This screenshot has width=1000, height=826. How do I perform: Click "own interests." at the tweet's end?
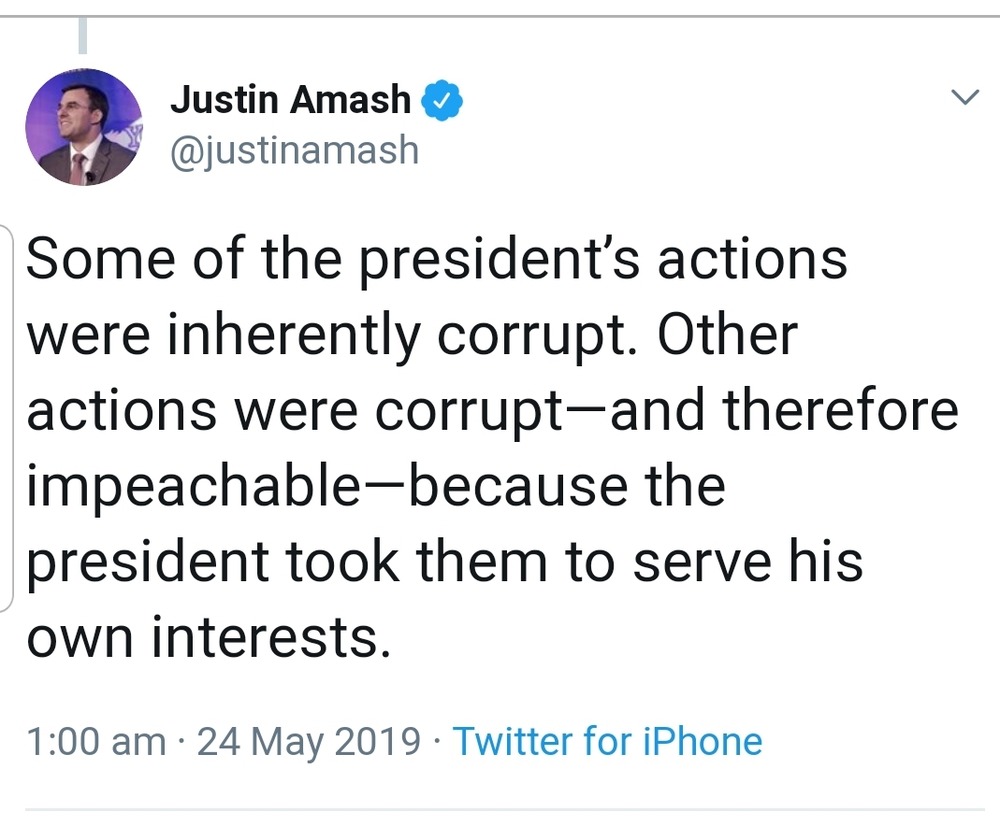point(206,637)
